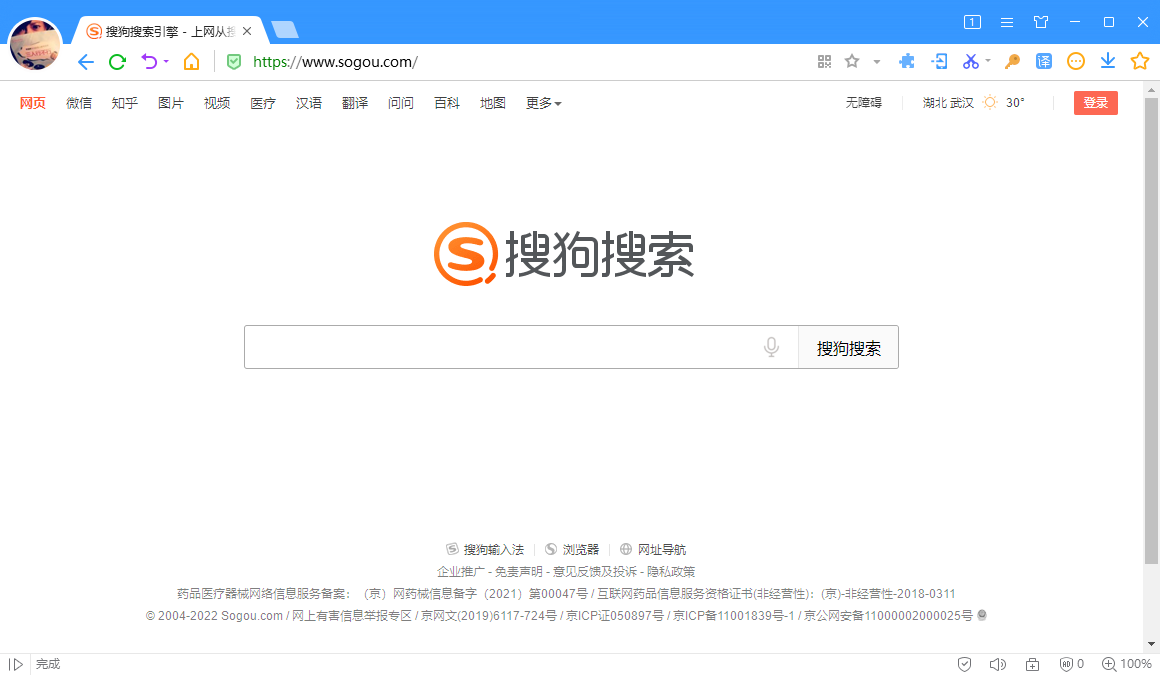The image size is (1160, 675).
Task: Expand the scissors tool dropdown arrow
Action: 988,61
